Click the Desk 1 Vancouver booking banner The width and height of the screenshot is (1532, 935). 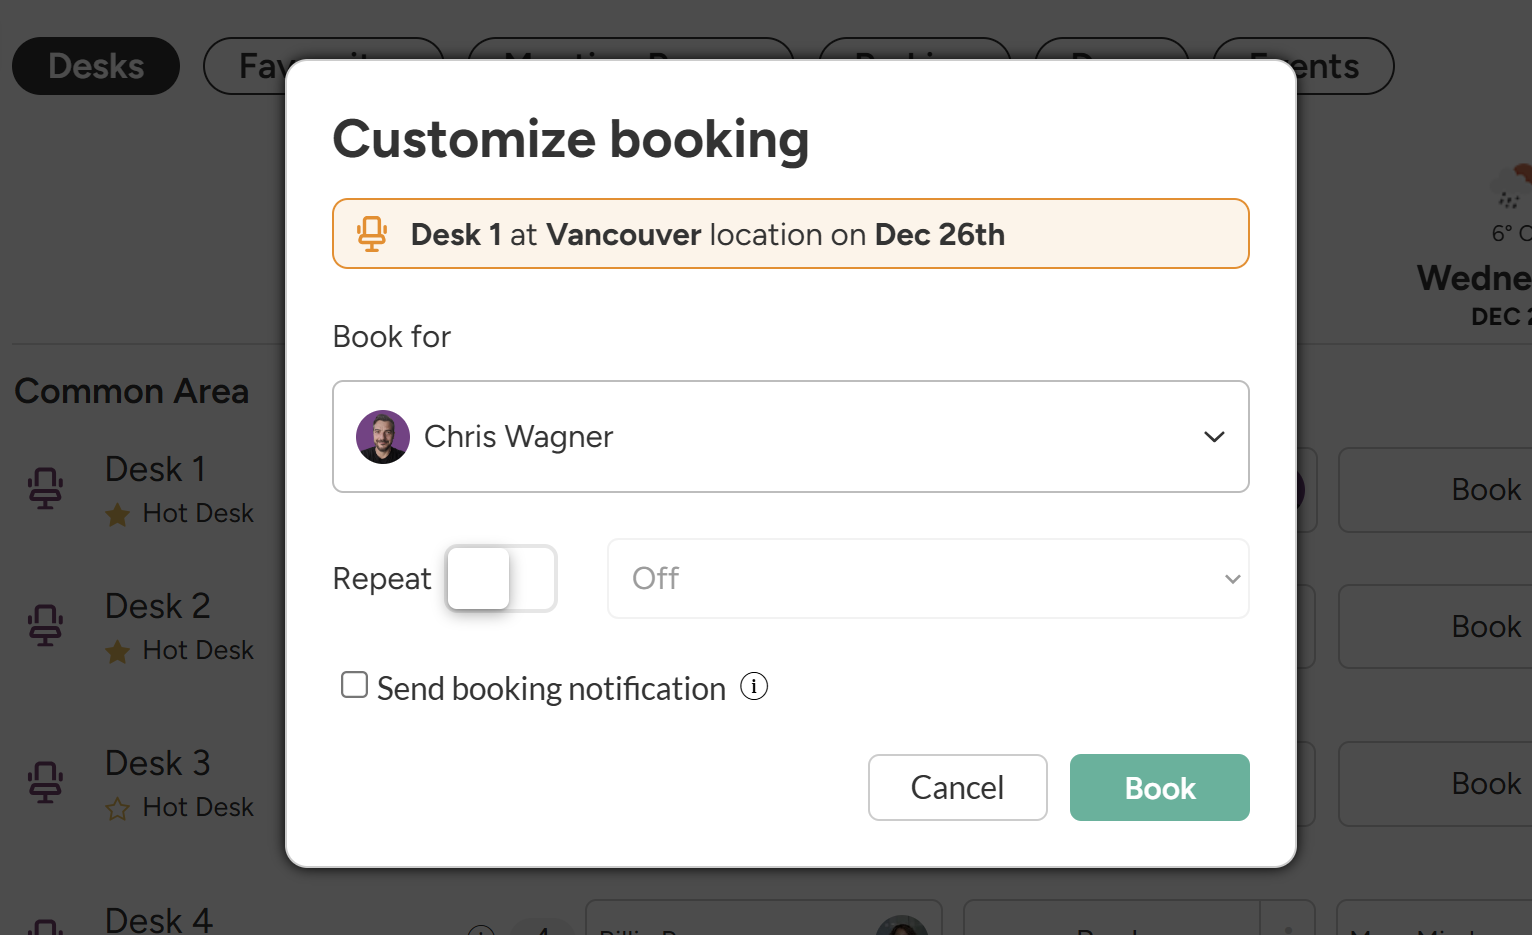tap(790, 234)
